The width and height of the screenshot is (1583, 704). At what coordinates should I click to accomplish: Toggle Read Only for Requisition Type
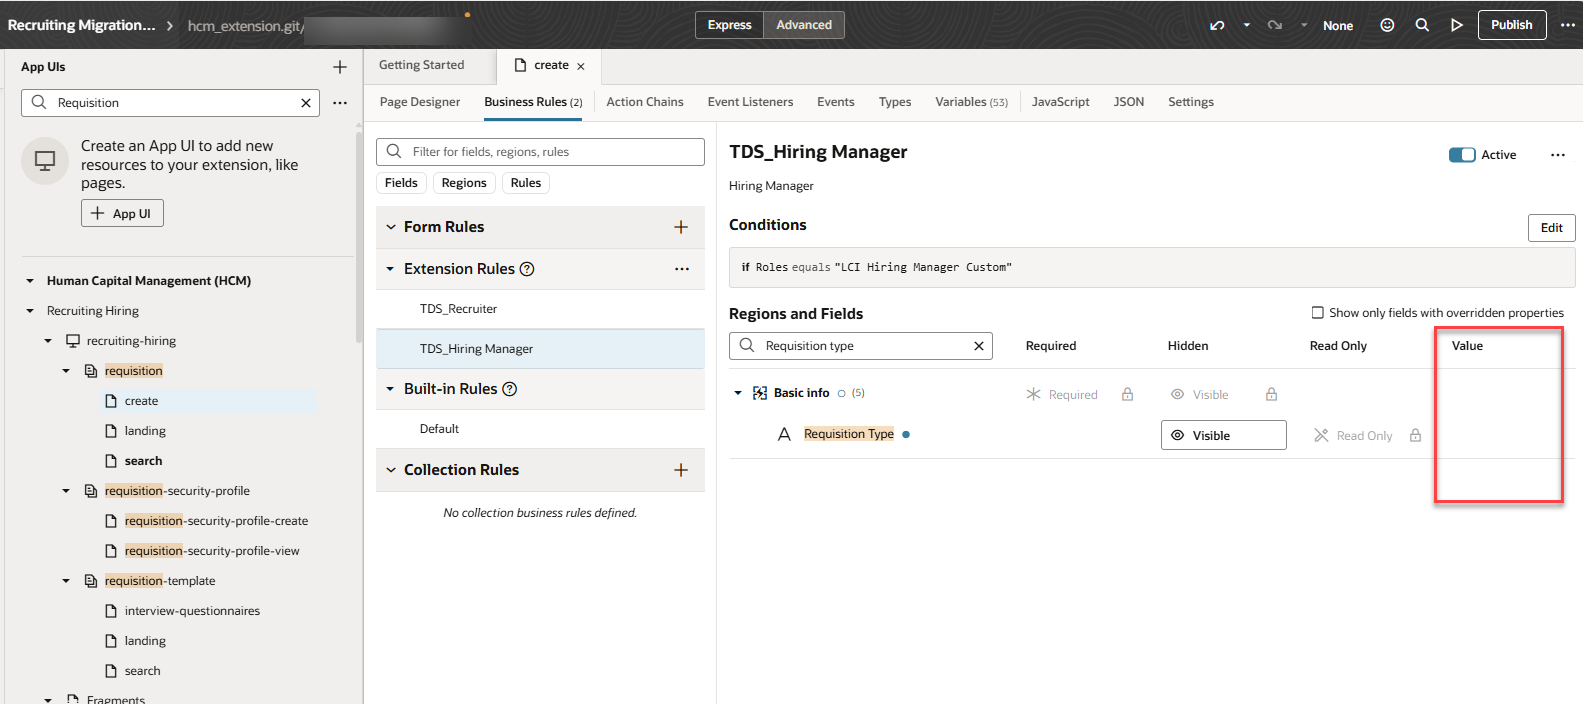pos(1353,436)
